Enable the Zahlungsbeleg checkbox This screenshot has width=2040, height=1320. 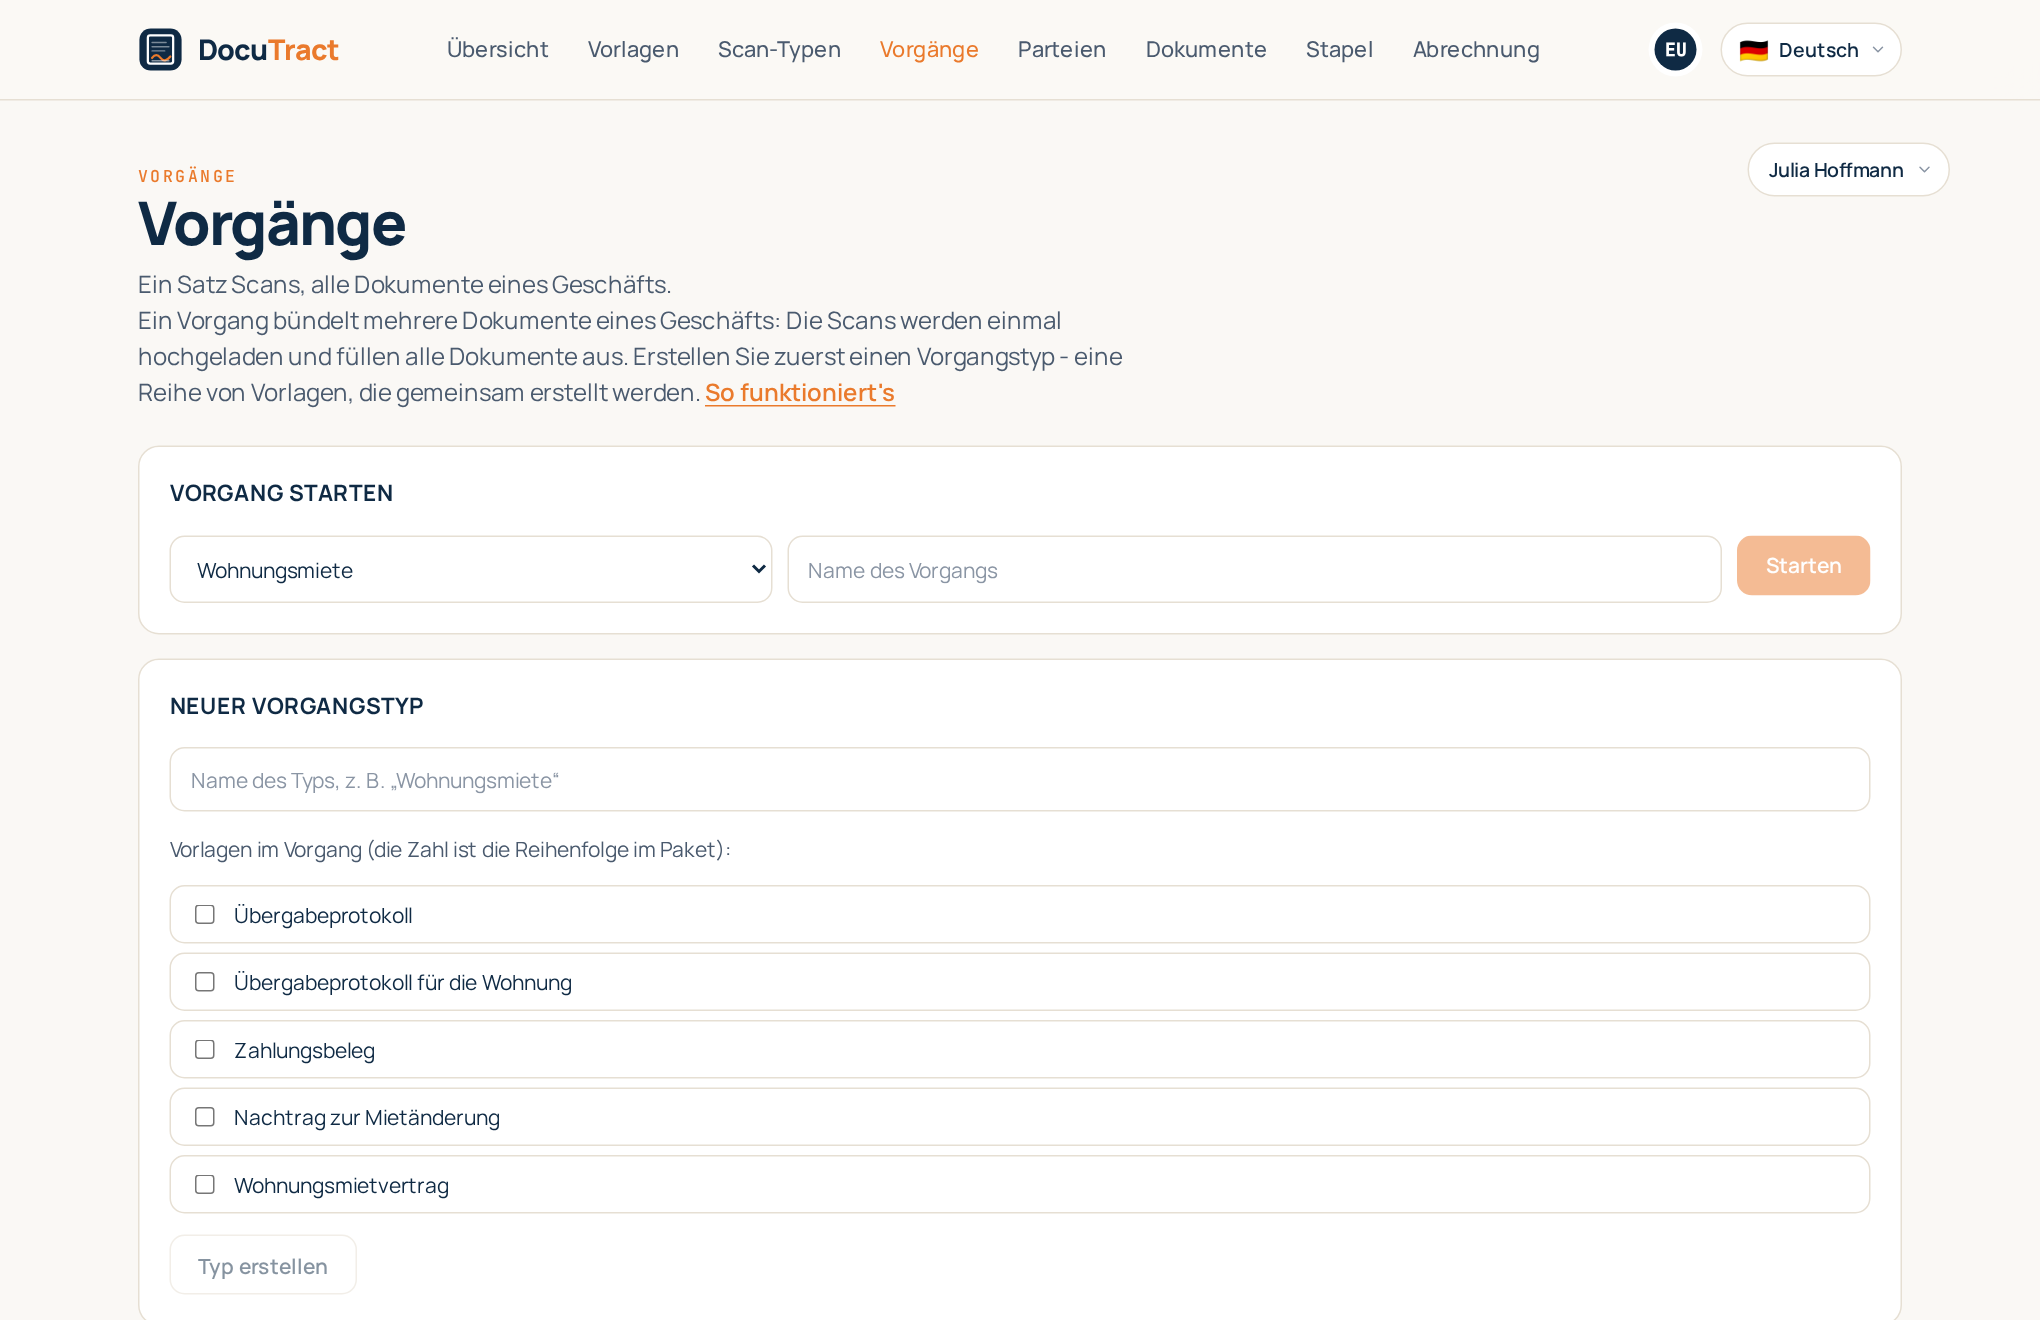(x=205, y=1050)
